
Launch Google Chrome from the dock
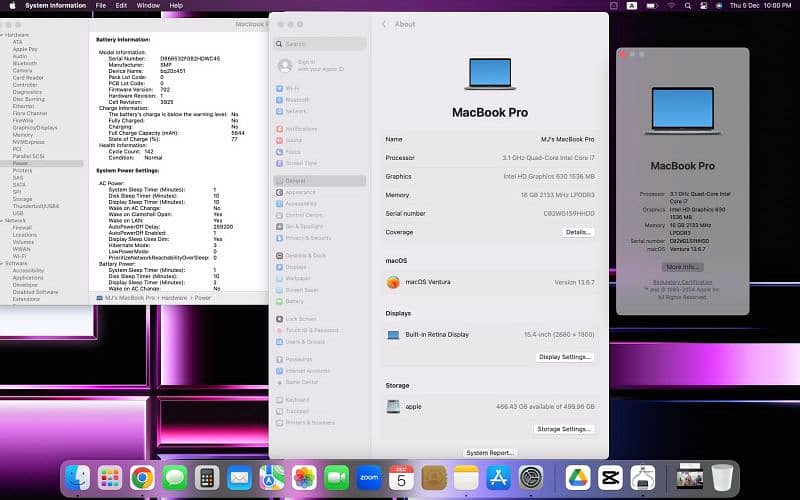[x=142, y=478]
